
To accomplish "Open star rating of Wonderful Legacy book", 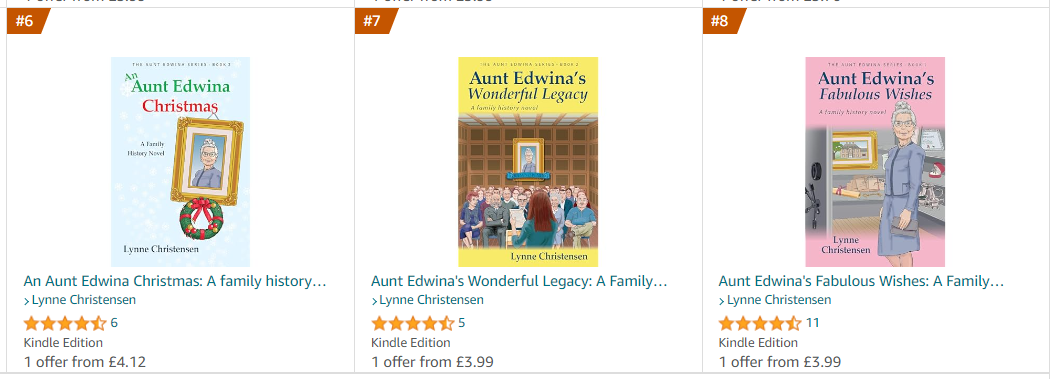I will 413,323.
